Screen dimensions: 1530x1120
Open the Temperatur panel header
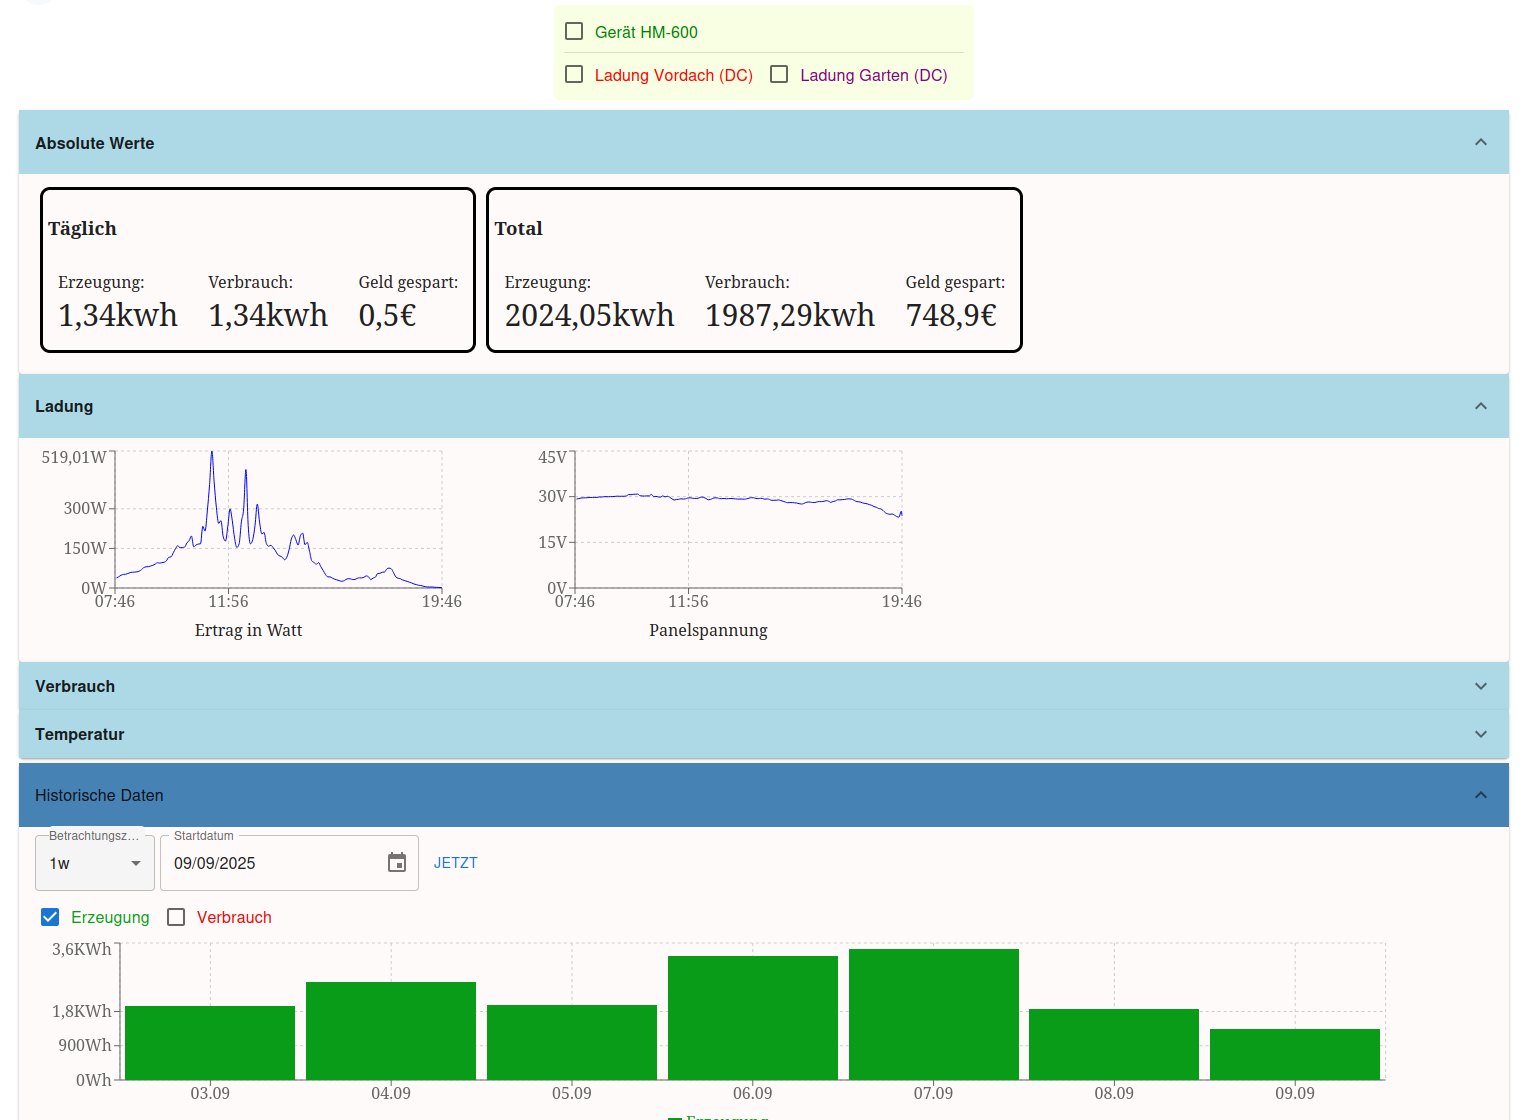(x=764, y=734)
